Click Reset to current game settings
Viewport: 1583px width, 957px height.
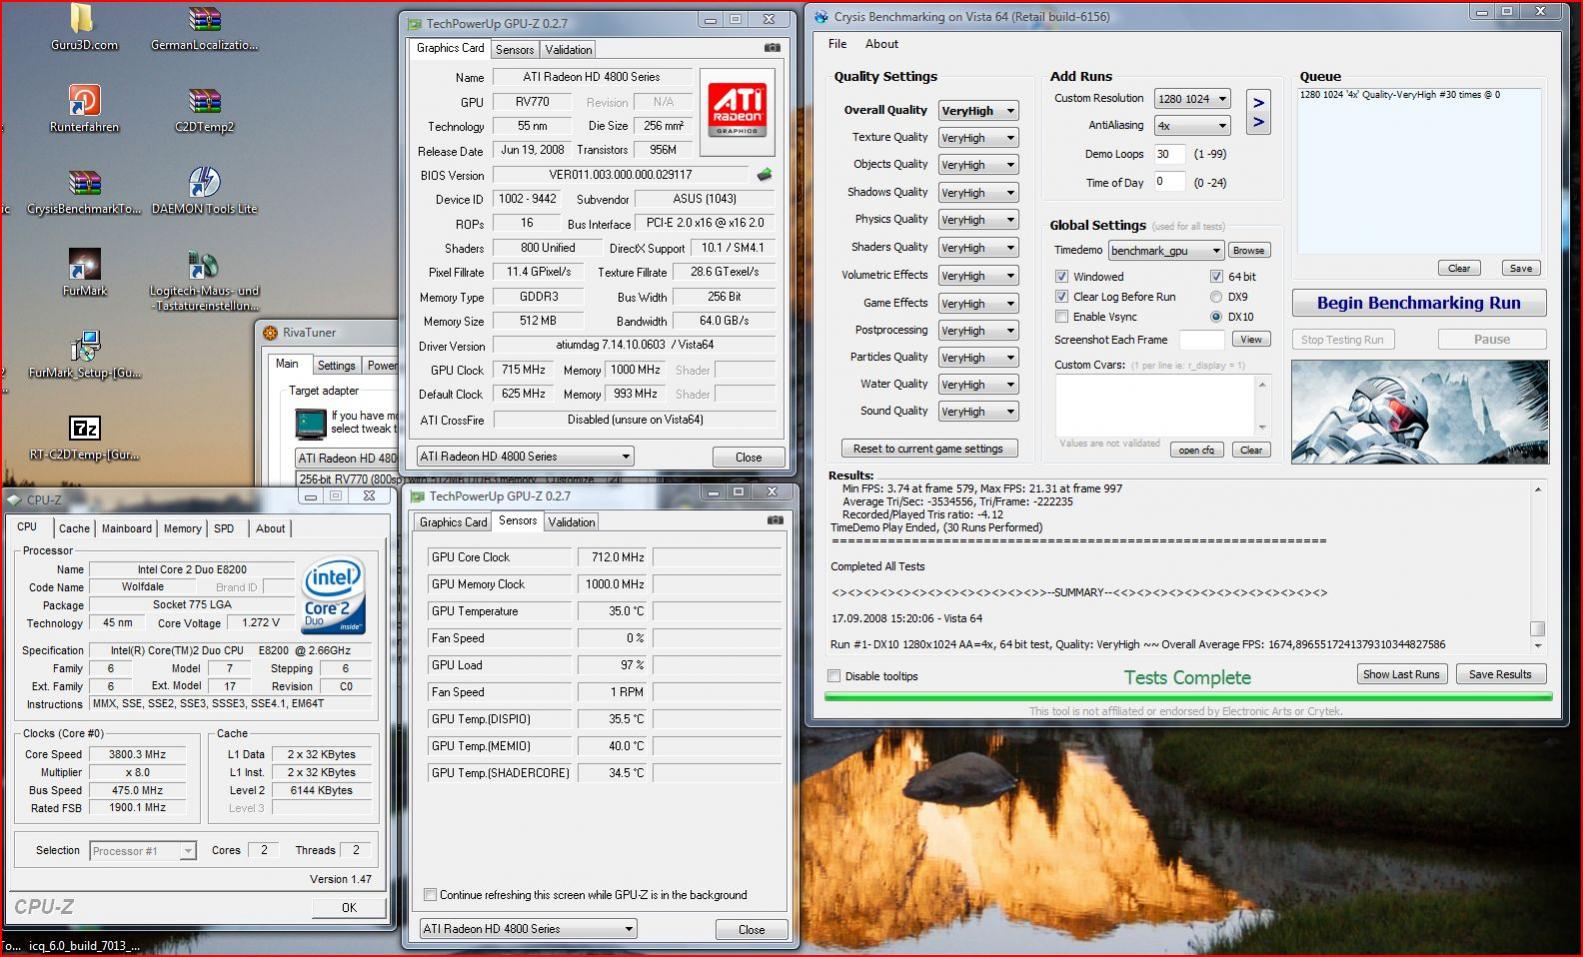tap(928, 448)
